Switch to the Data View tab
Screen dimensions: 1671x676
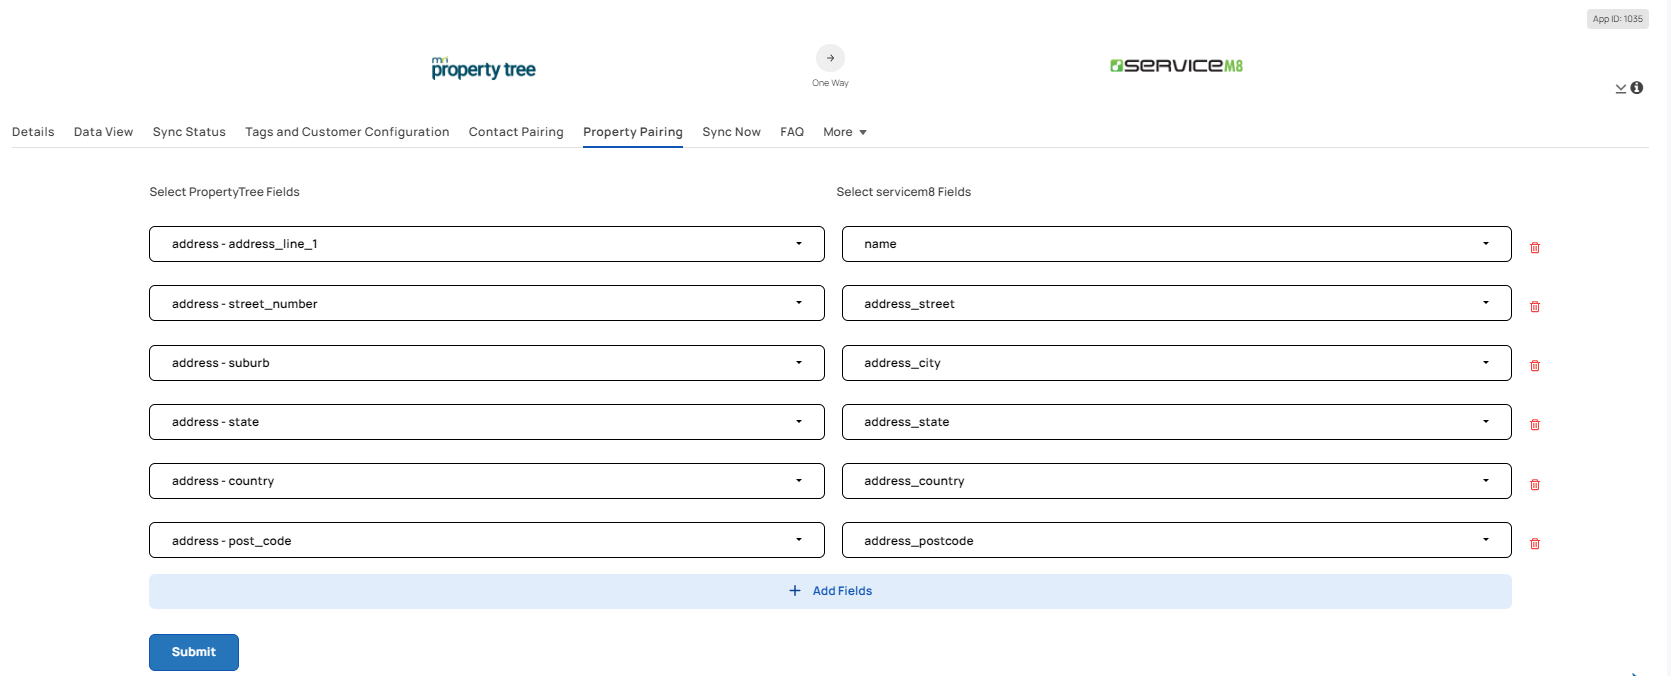click(x=103, y=132)
